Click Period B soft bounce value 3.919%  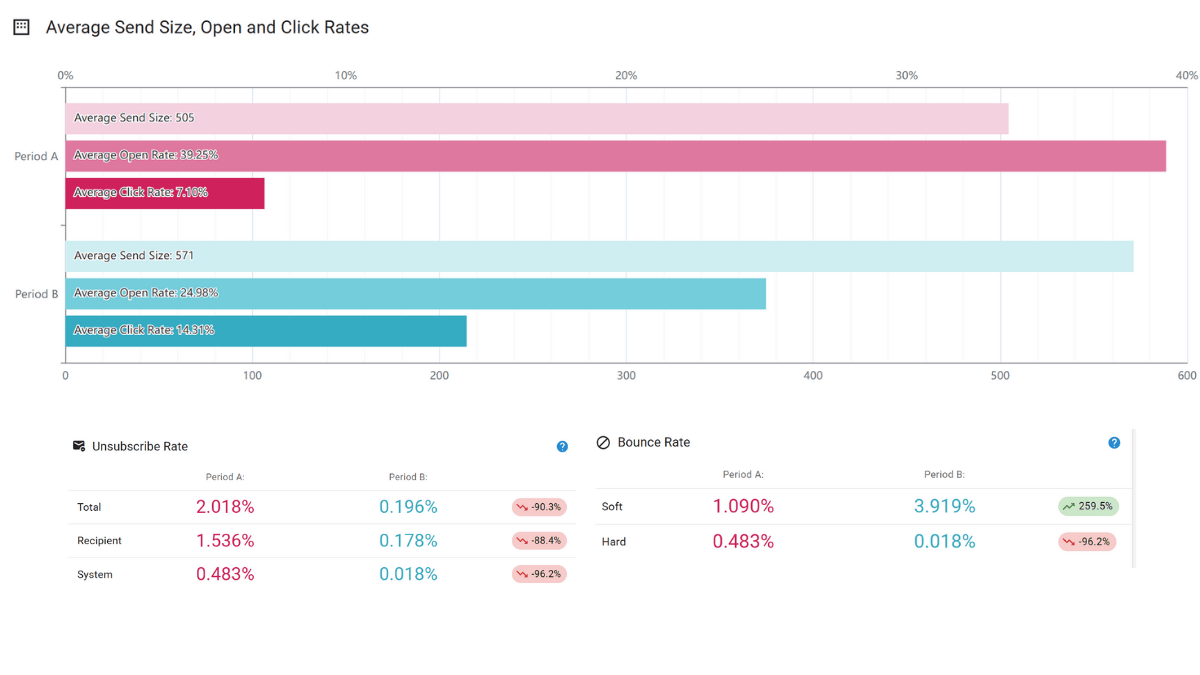tap(944, 506)
